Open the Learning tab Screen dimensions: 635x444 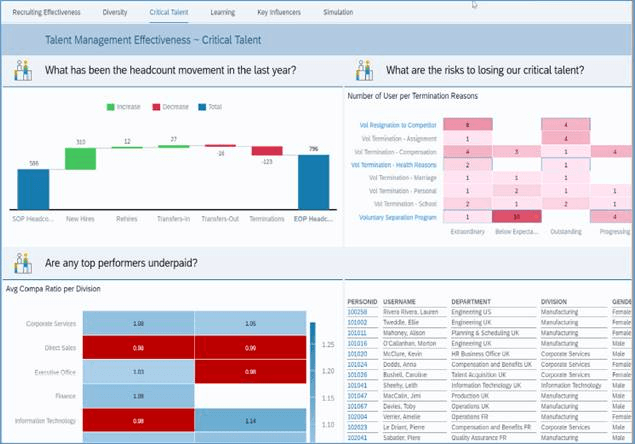(x=223, y=13)
